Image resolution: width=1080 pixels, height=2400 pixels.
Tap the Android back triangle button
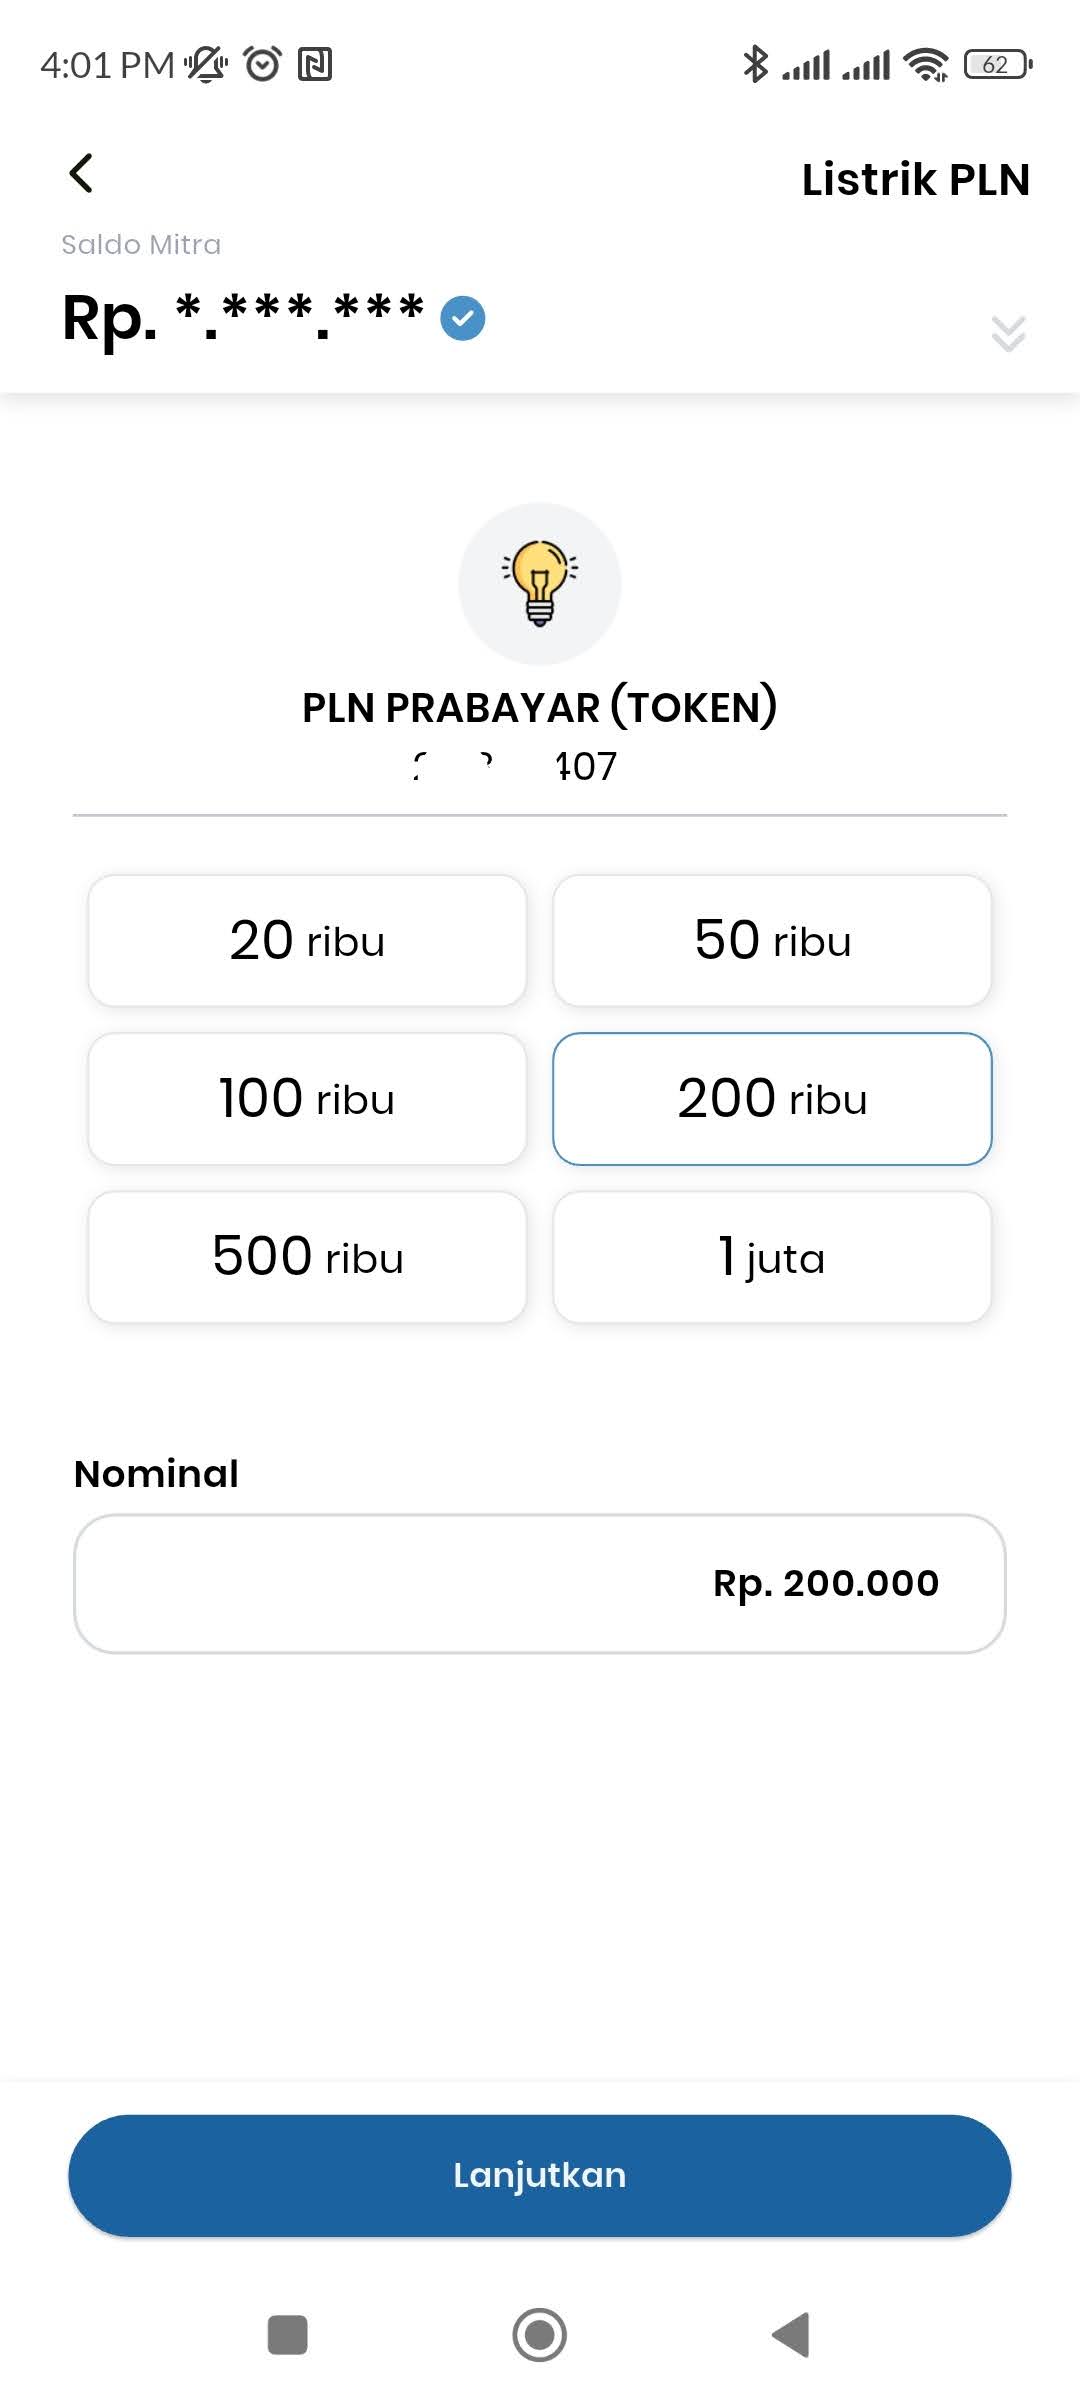791,2335
